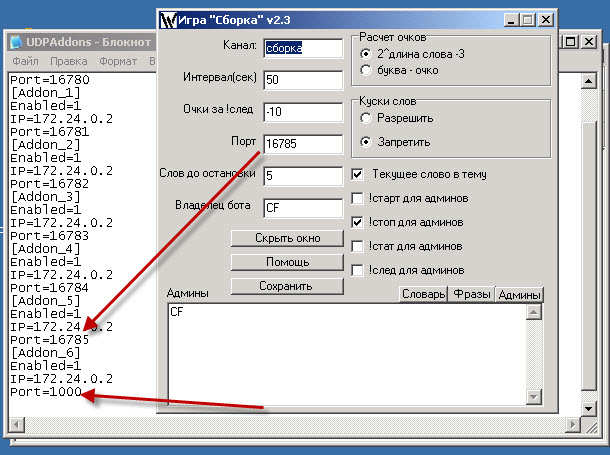Toggle "!стат для админов" checkbox
Screen dimensions: 610x455
(359, 246)
